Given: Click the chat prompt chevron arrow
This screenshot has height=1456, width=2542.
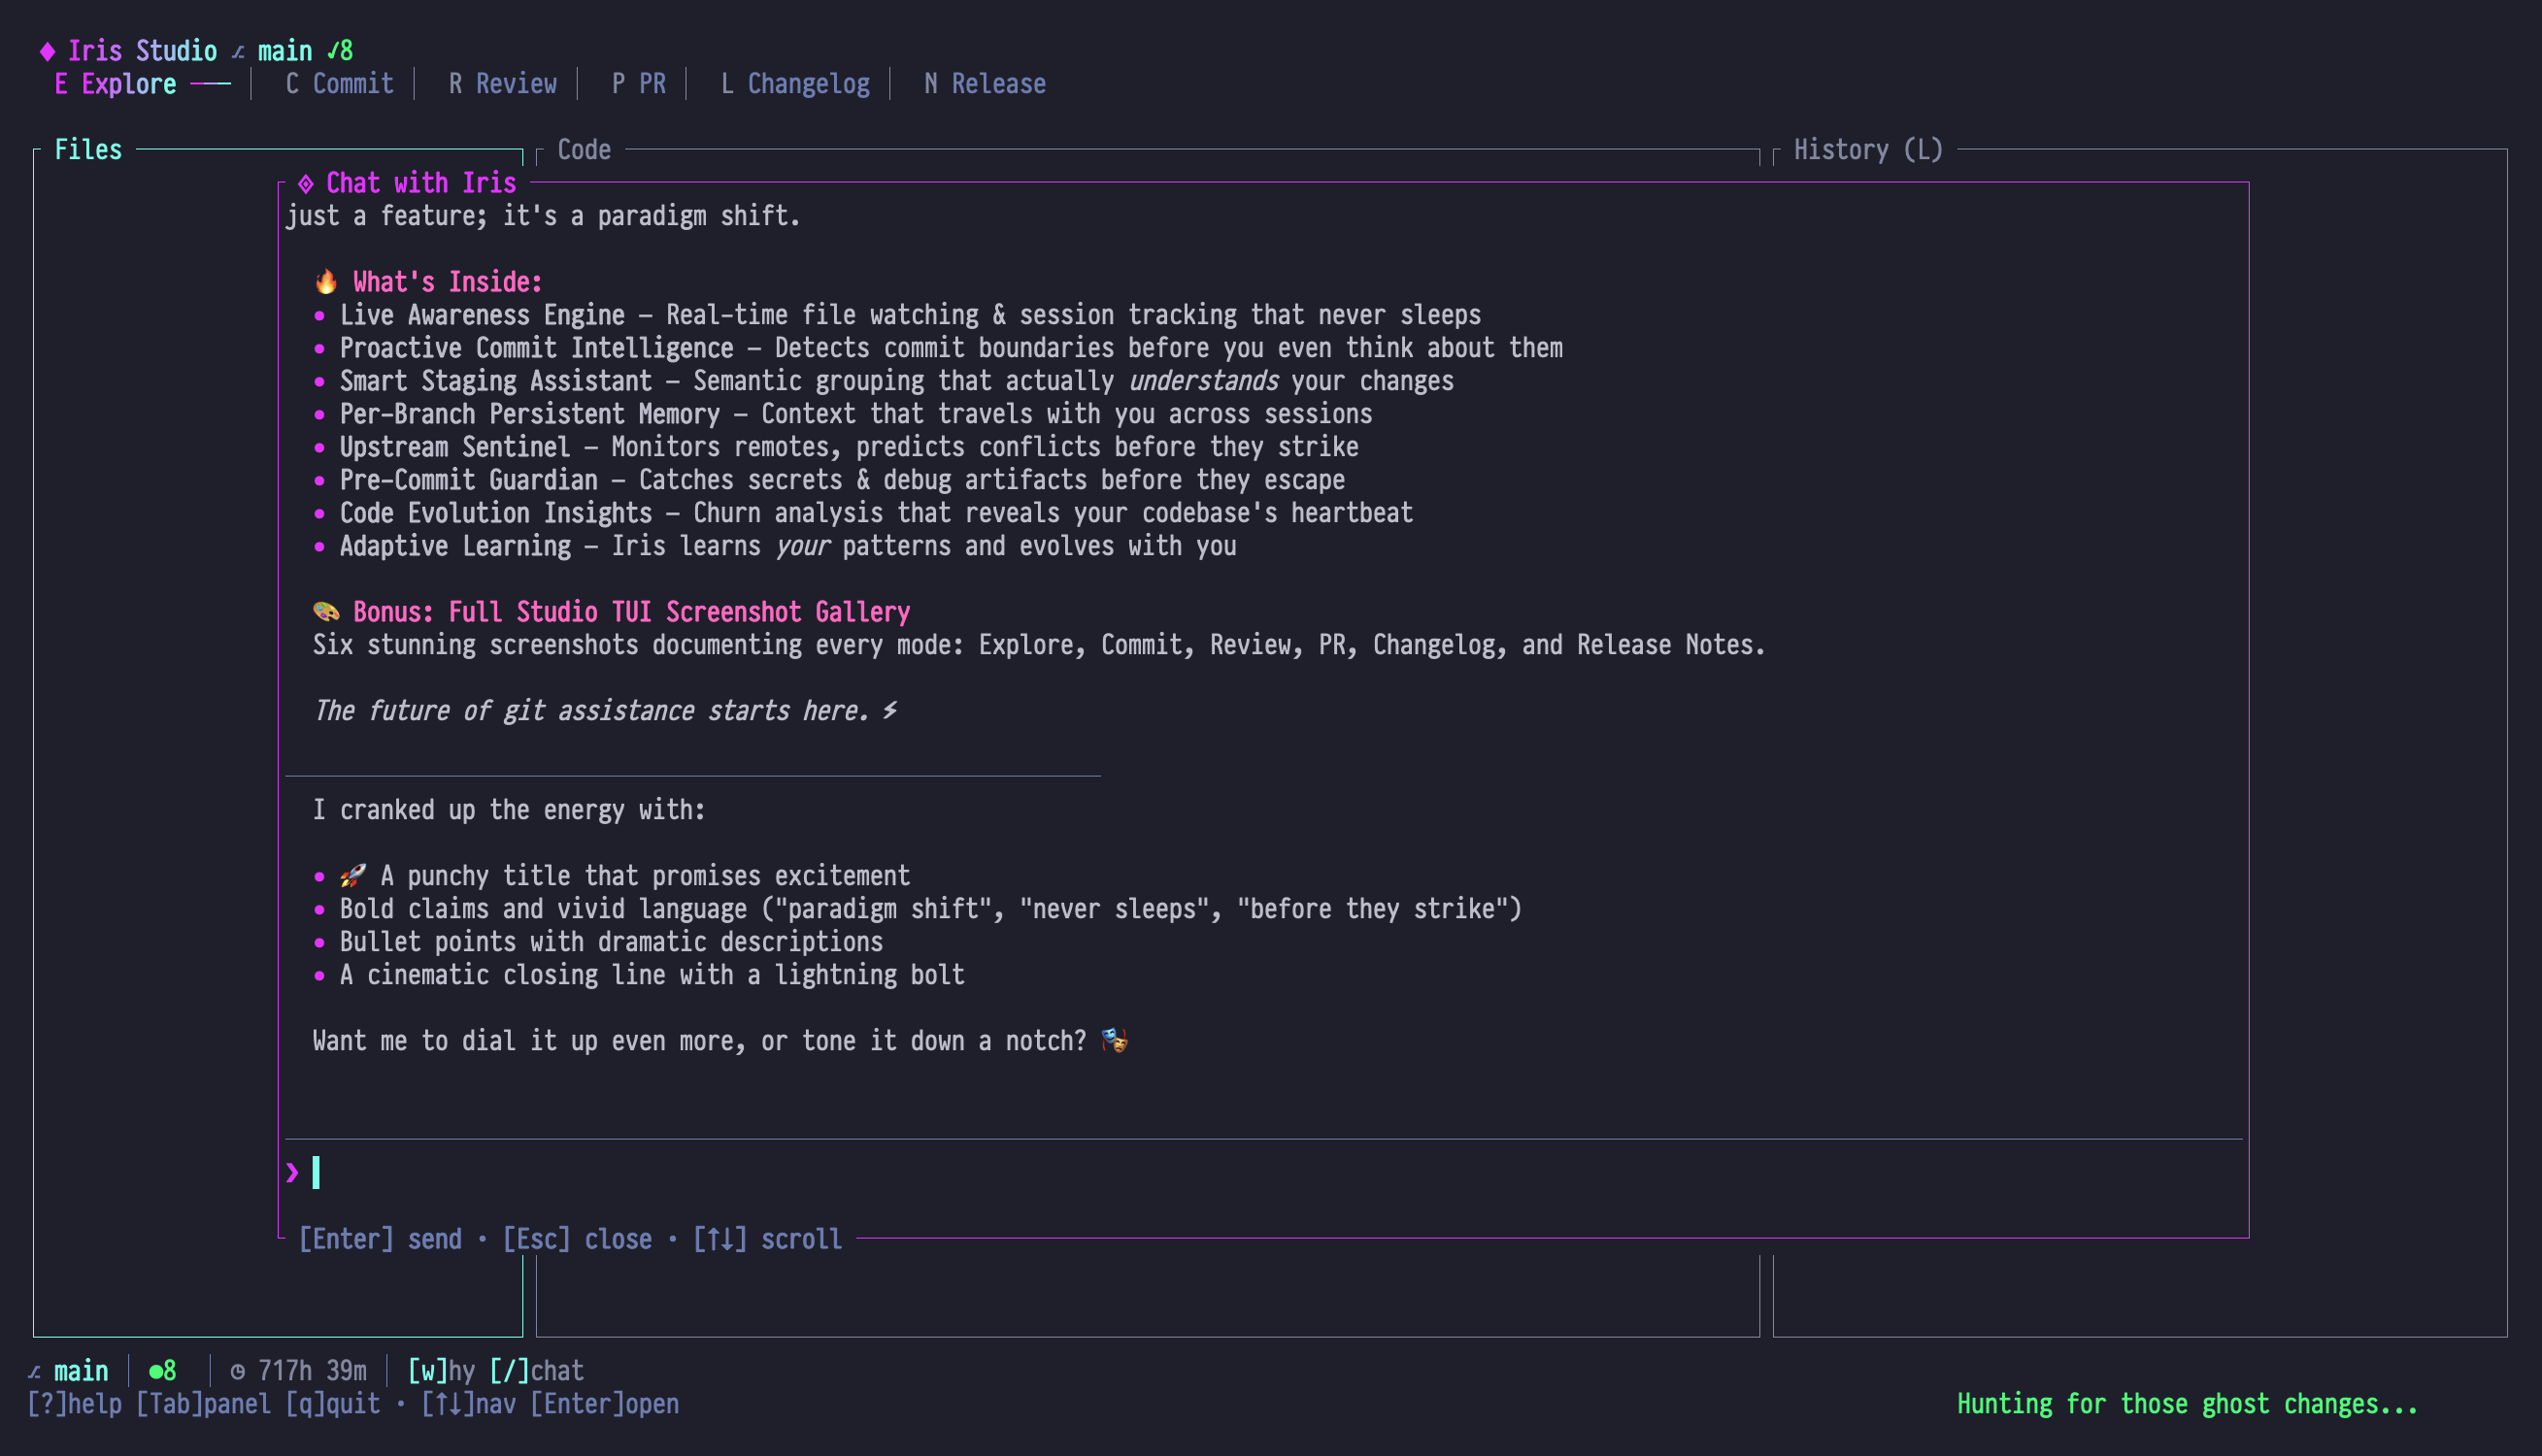Looking at the screenshot, I should 292,1172.
